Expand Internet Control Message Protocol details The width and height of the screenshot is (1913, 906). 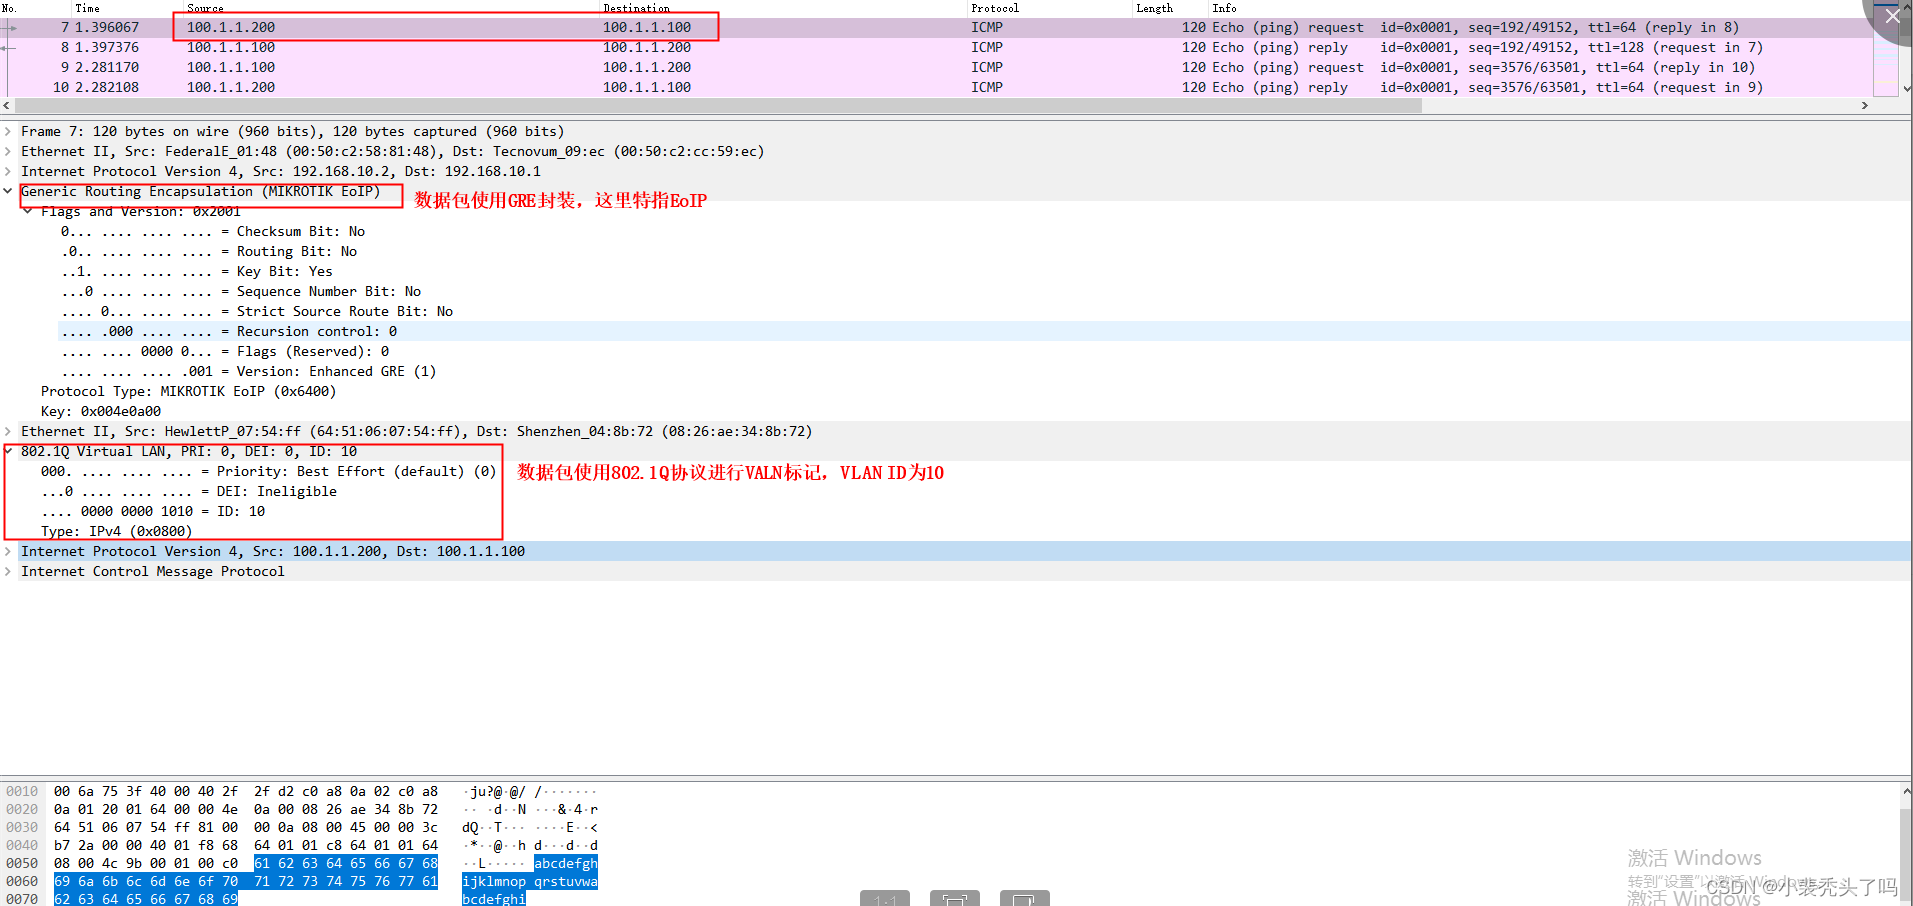click(8, 571)
